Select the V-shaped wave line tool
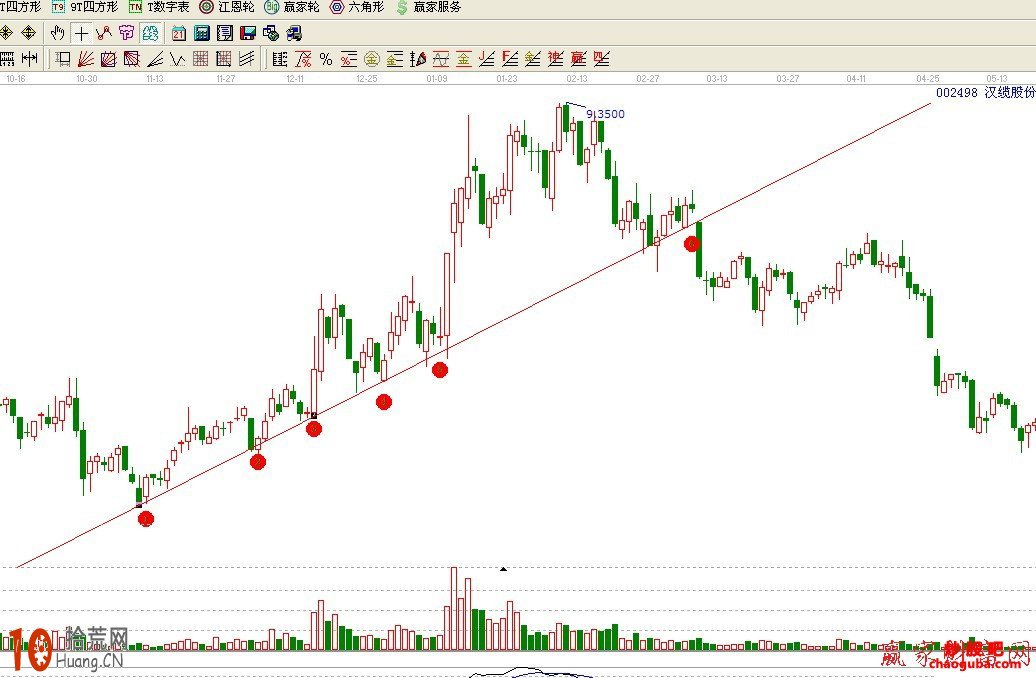The image size is (1036, 678). click(177, 59)
